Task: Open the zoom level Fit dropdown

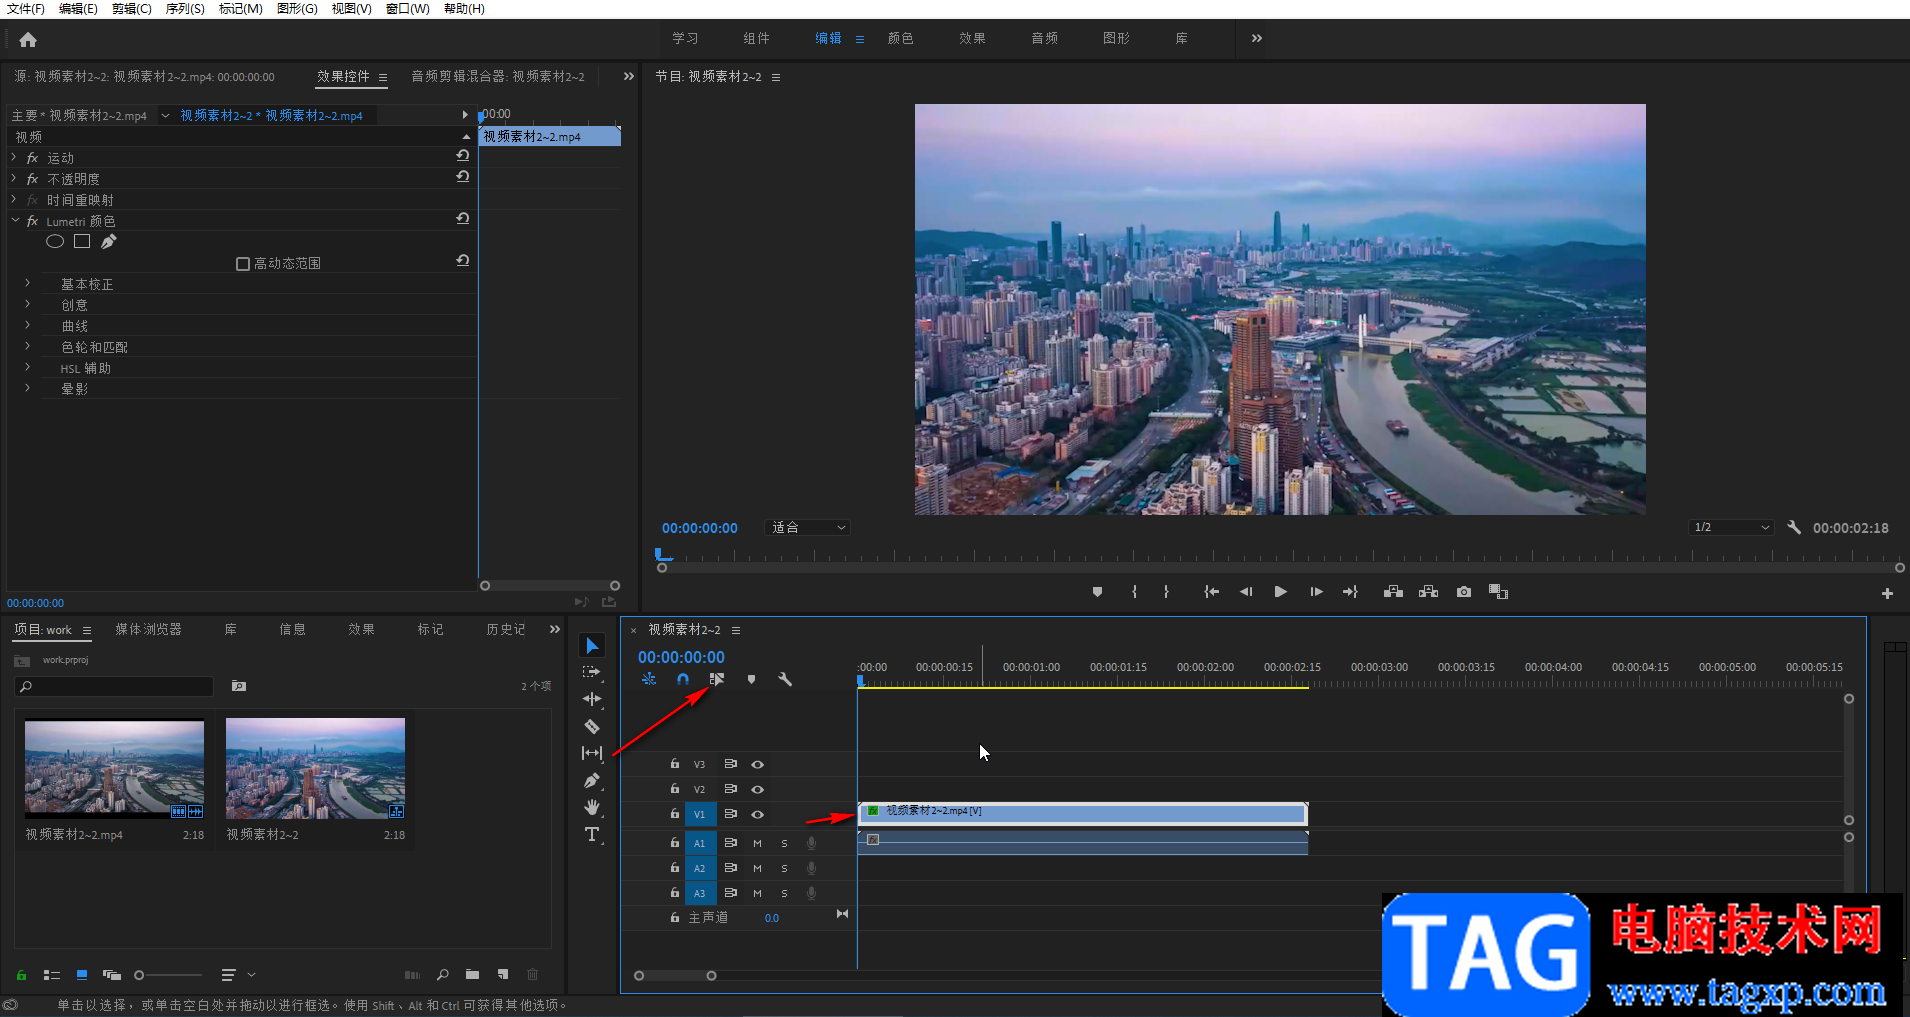Action: (x=808, y=527)
